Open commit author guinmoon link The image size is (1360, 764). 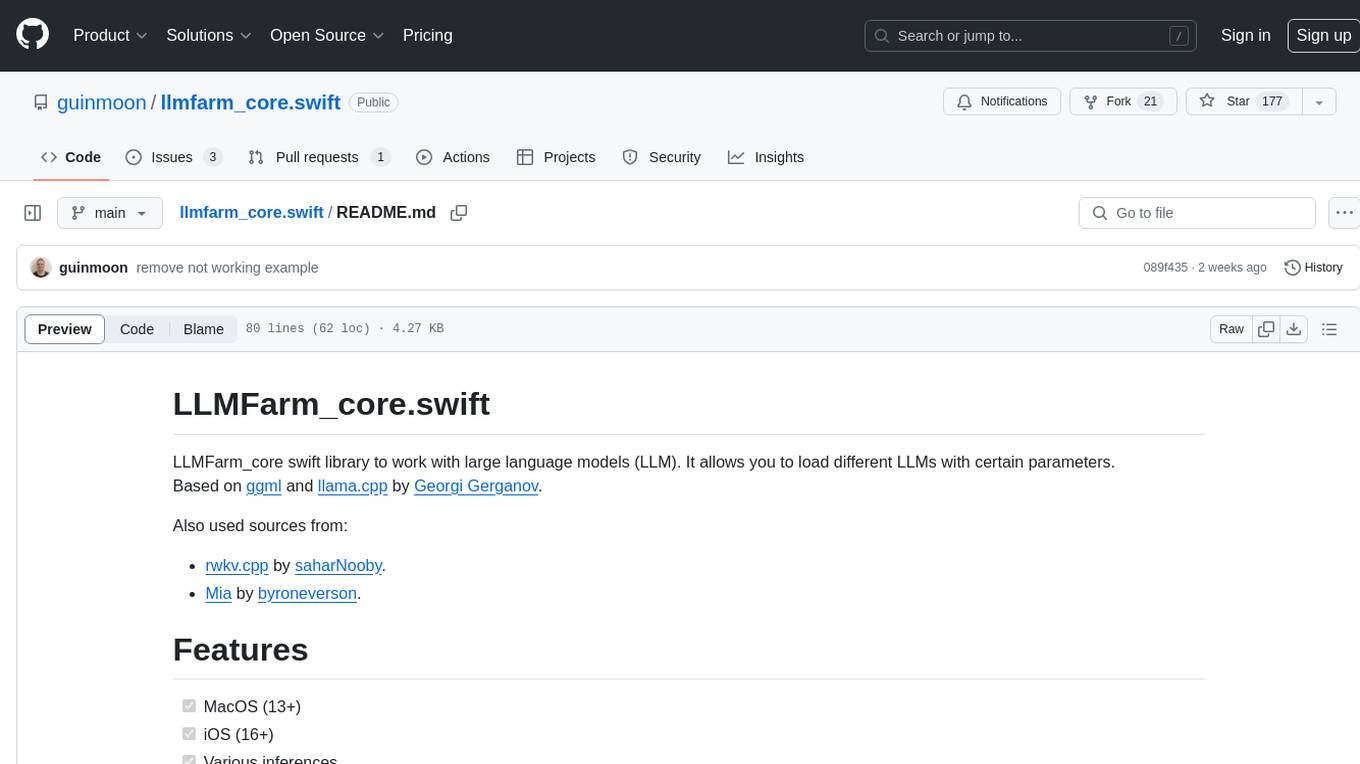[x=94, y=268]
